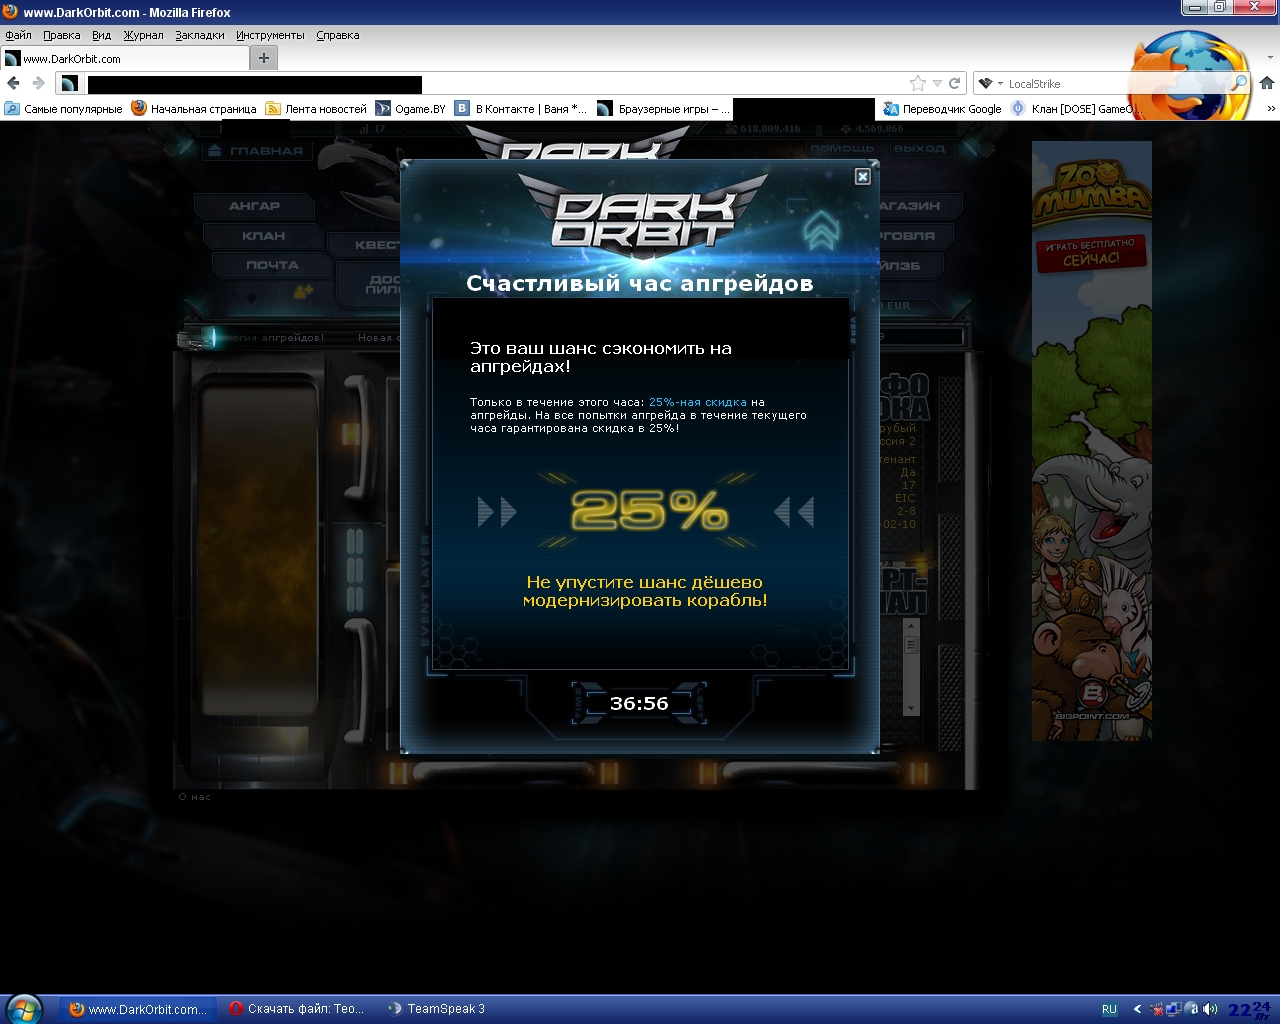Image resolution: width=1280 pixels, height=1024 pixels.
Task: Open the Журнал menu
Action: tap(143, 35)
